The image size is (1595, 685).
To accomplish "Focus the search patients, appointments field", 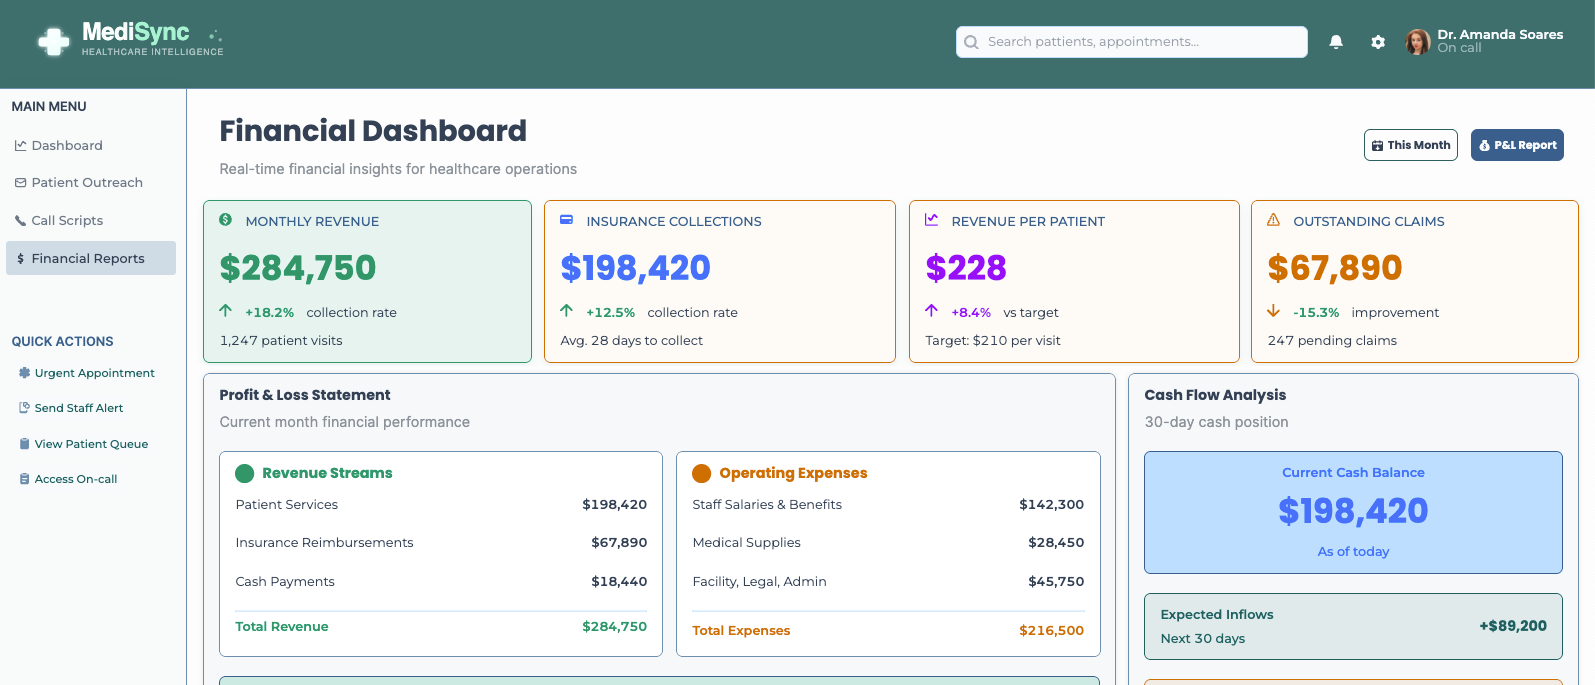I will [x=1131, y=42].
